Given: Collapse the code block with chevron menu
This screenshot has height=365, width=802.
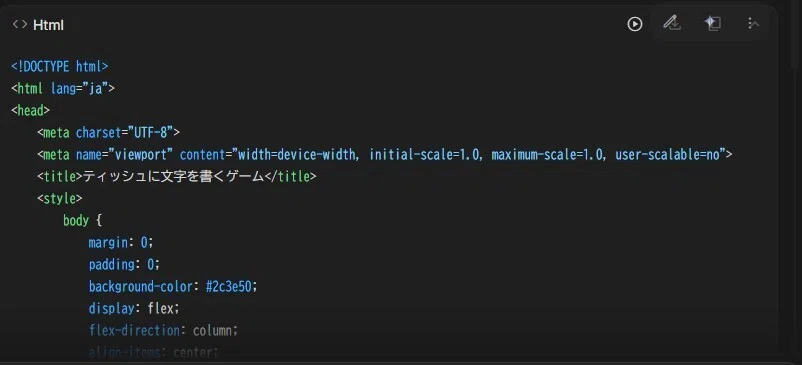Looking at the screenshot, I should pyautogui.click(x=753, y=23).
